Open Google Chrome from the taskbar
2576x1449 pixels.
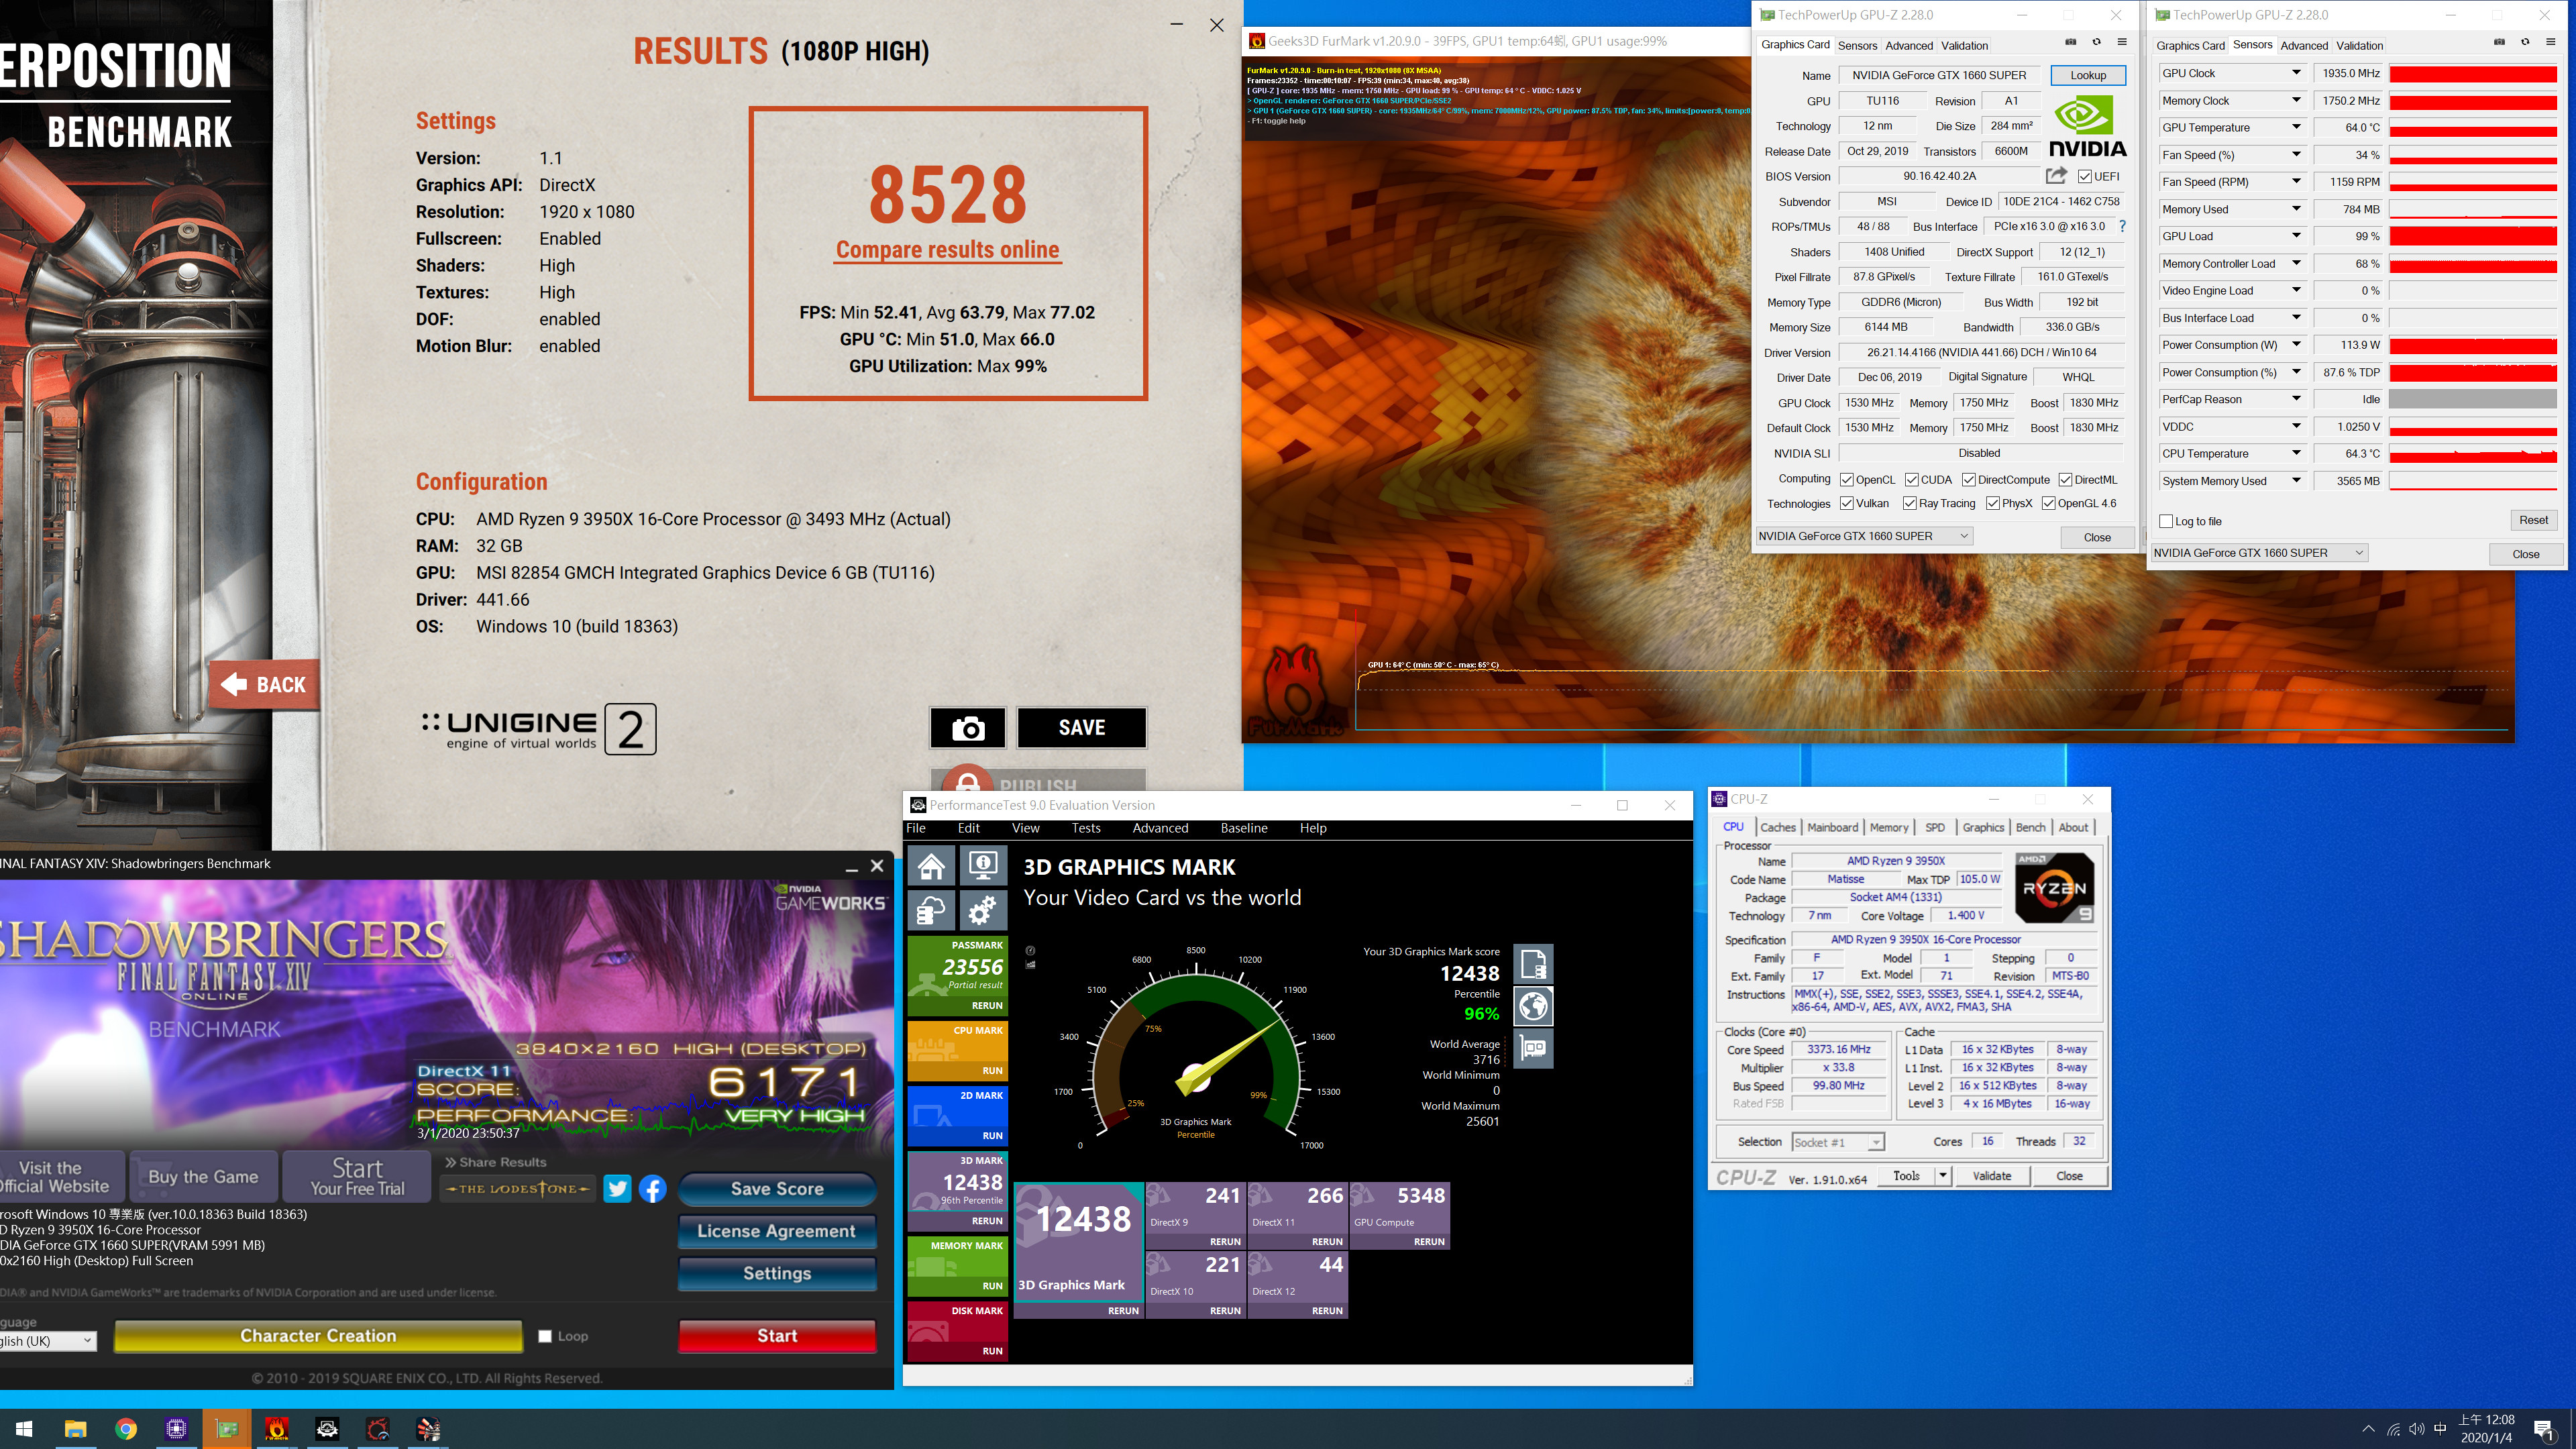pyautogui.click(x=126, y=1429)
